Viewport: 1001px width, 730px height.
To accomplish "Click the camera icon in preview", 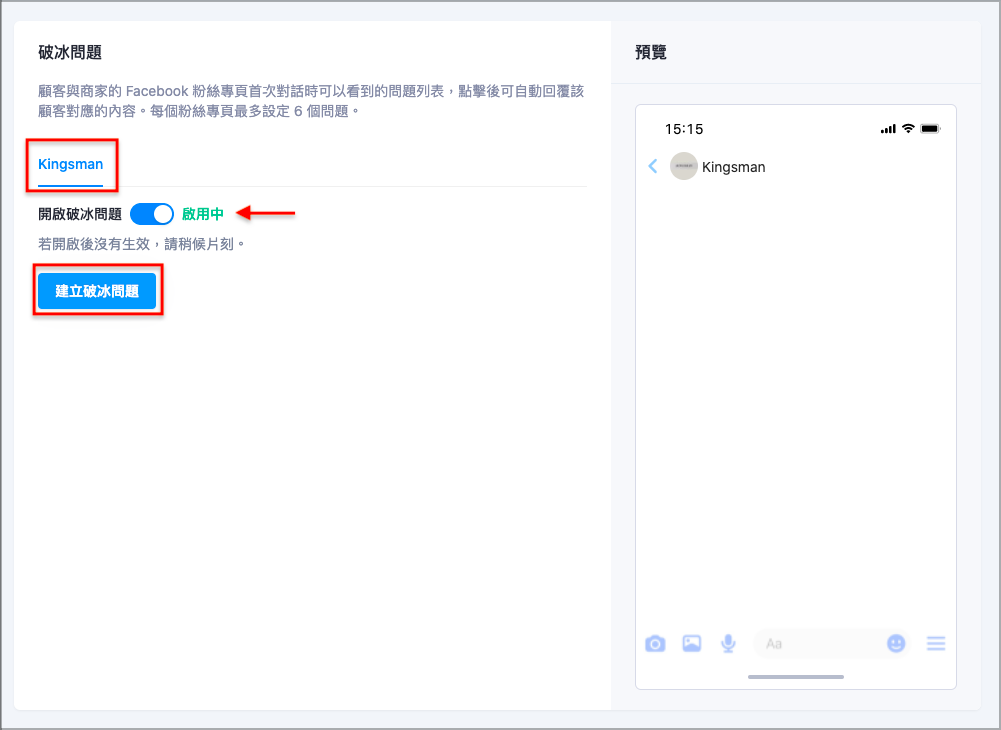I will 655,643.
